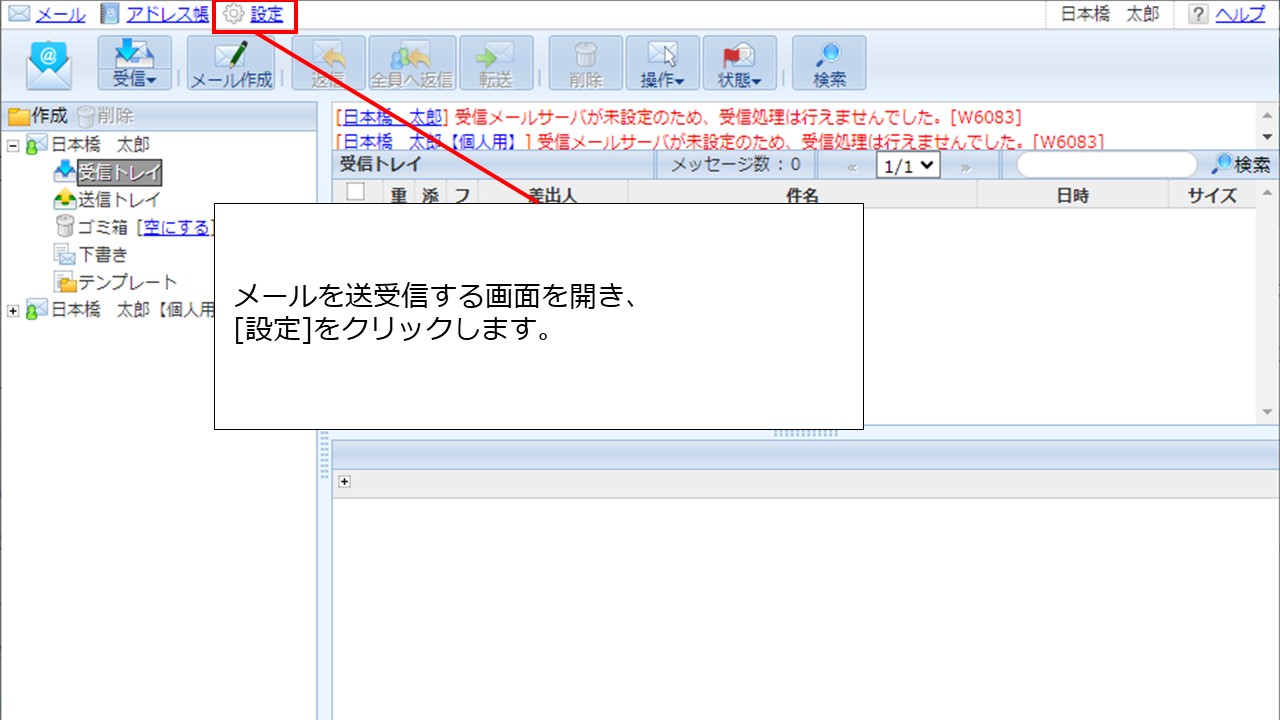Click the メール作成 compose button

[x=231, y=64]
